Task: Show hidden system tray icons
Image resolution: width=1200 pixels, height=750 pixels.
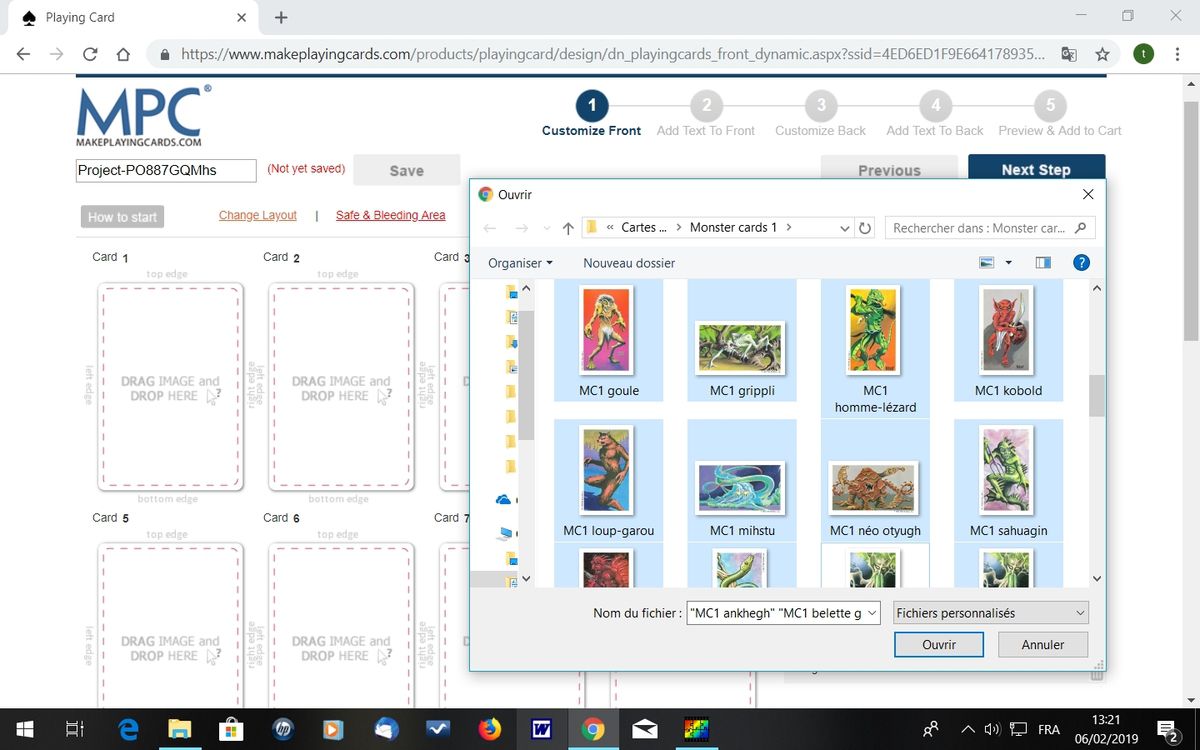Action: [x=967, y=729]
